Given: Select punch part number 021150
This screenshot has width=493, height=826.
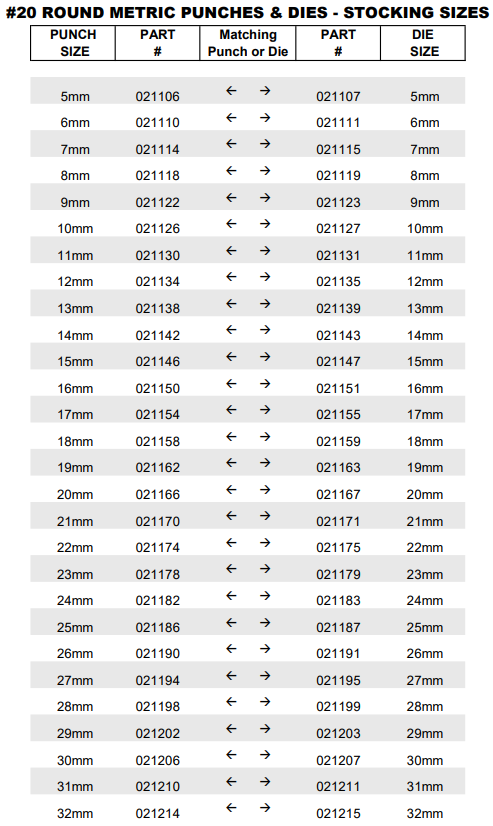Looking at the screenshot, I should (157, 388).
